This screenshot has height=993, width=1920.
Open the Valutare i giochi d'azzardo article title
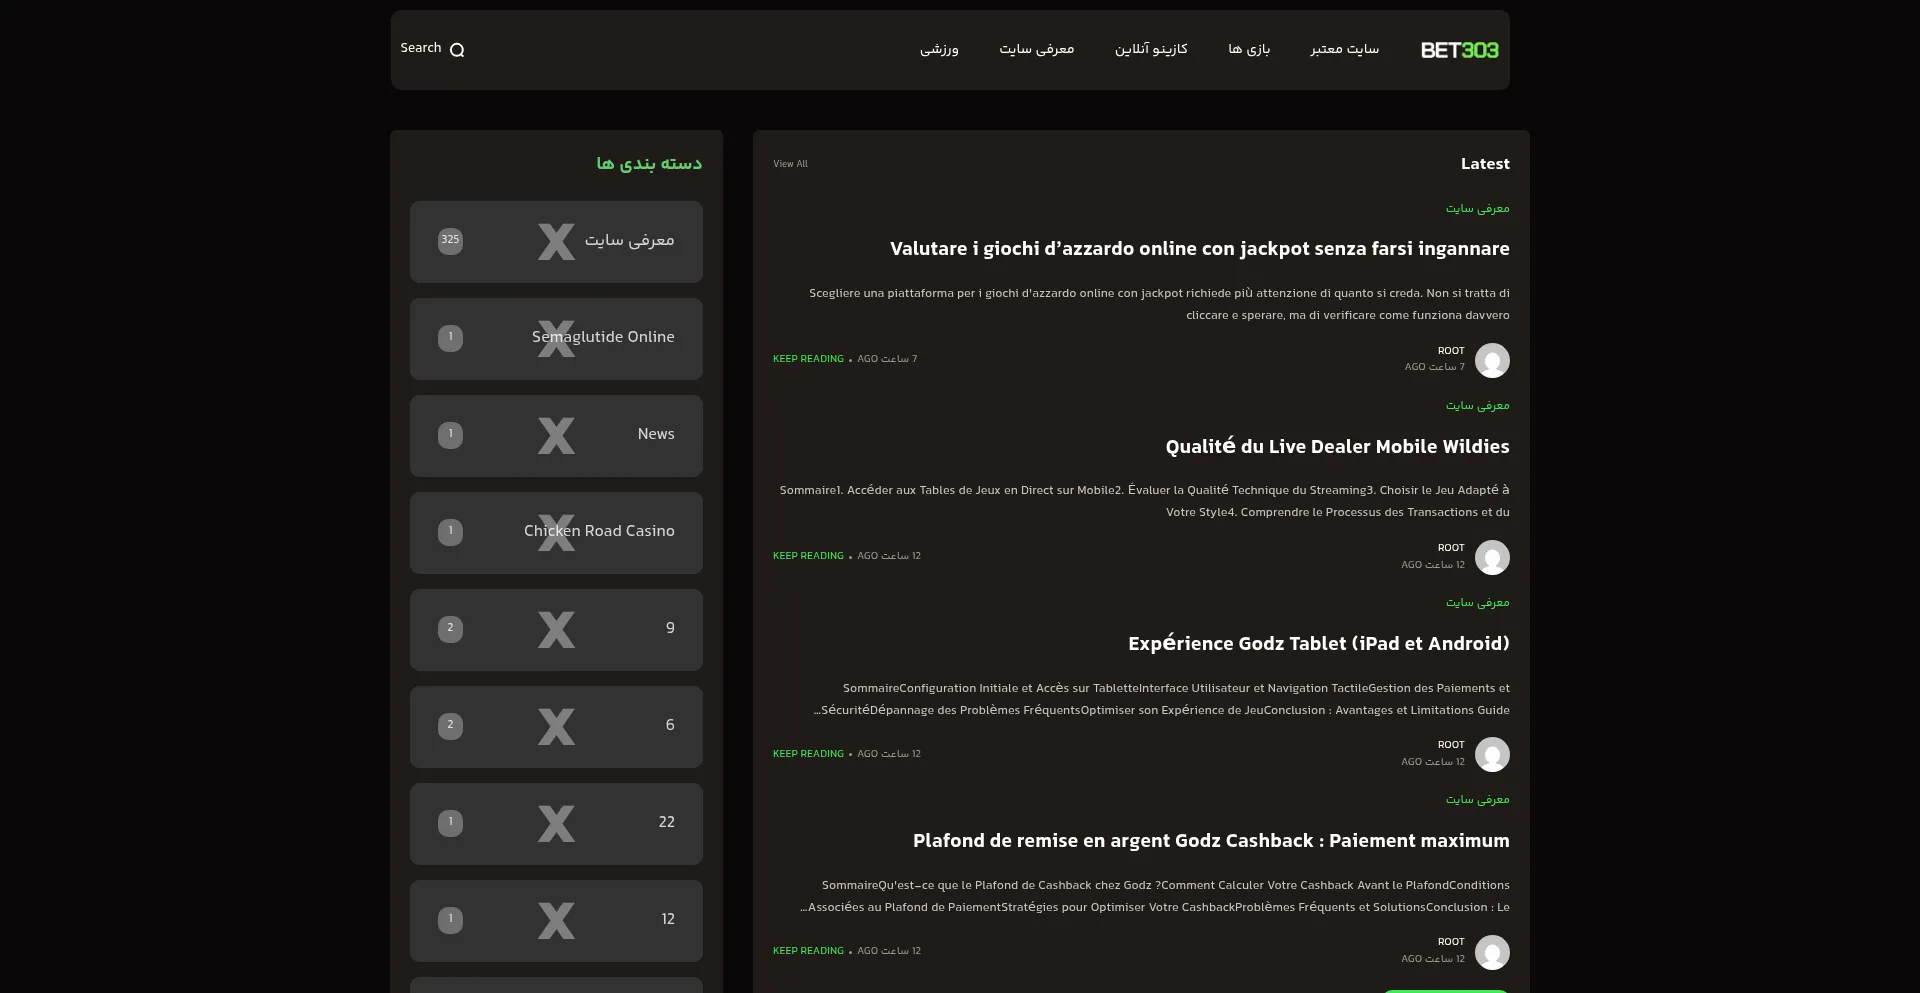tap(1200, 249)
